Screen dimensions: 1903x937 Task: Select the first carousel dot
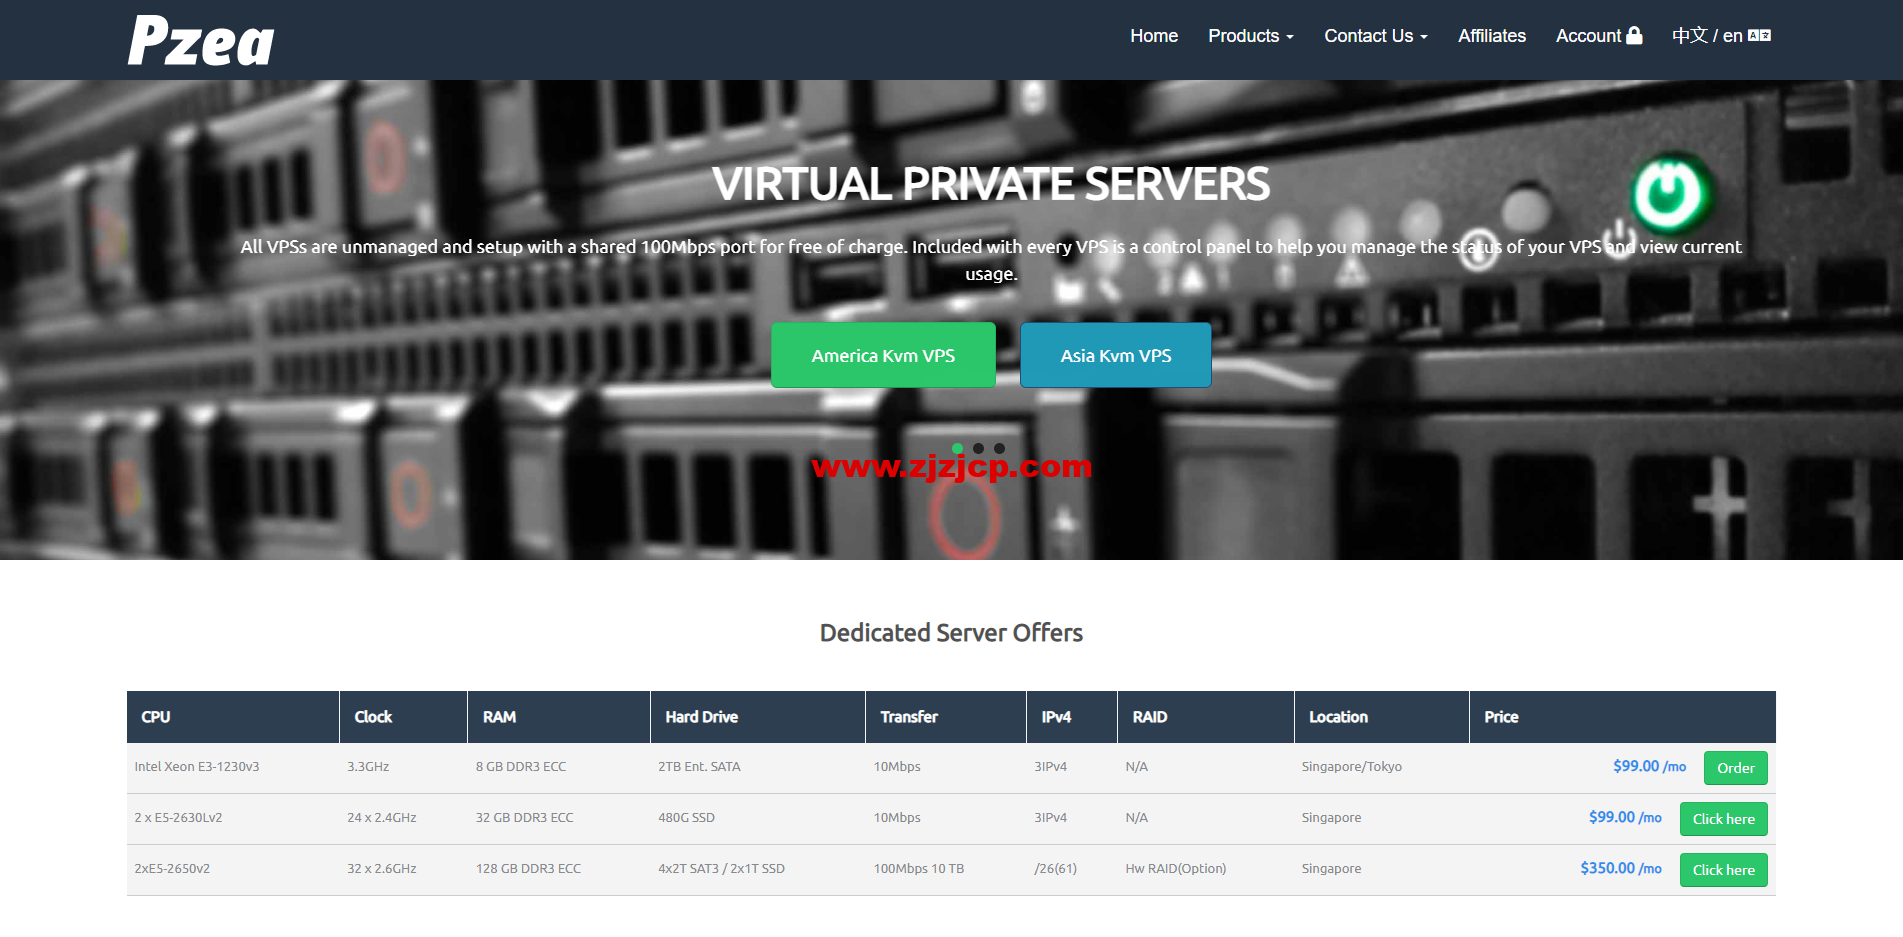pyautogui.click(x=958, y=448)
